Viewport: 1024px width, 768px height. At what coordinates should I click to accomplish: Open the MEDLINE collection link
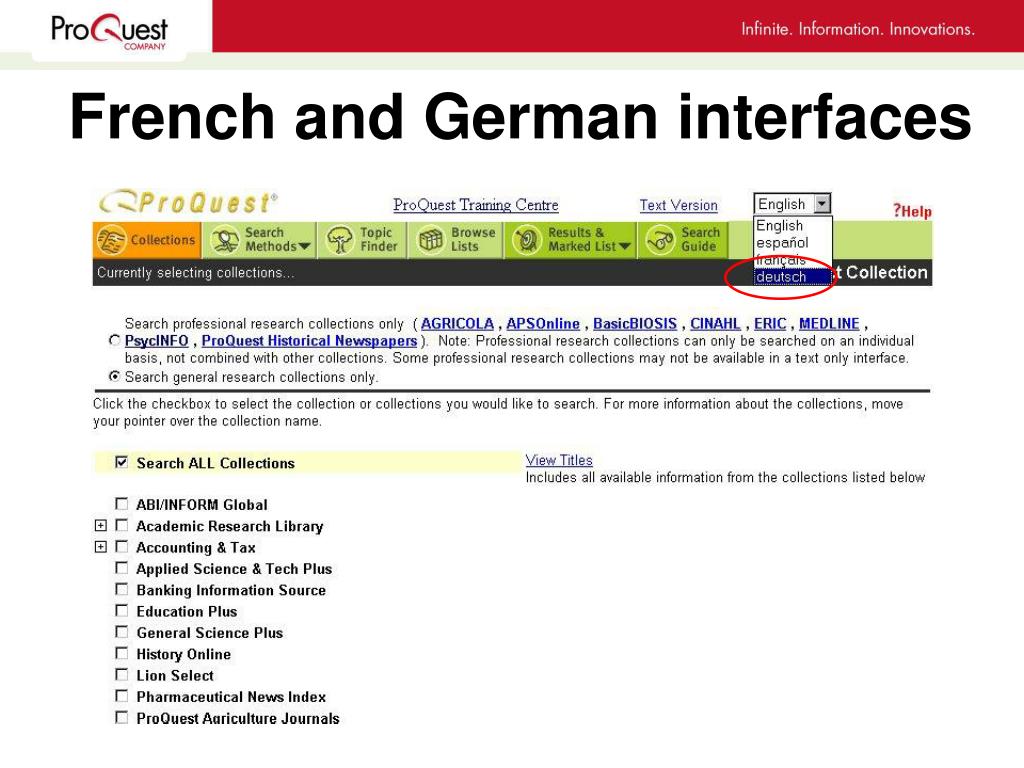tap(829, 323)
